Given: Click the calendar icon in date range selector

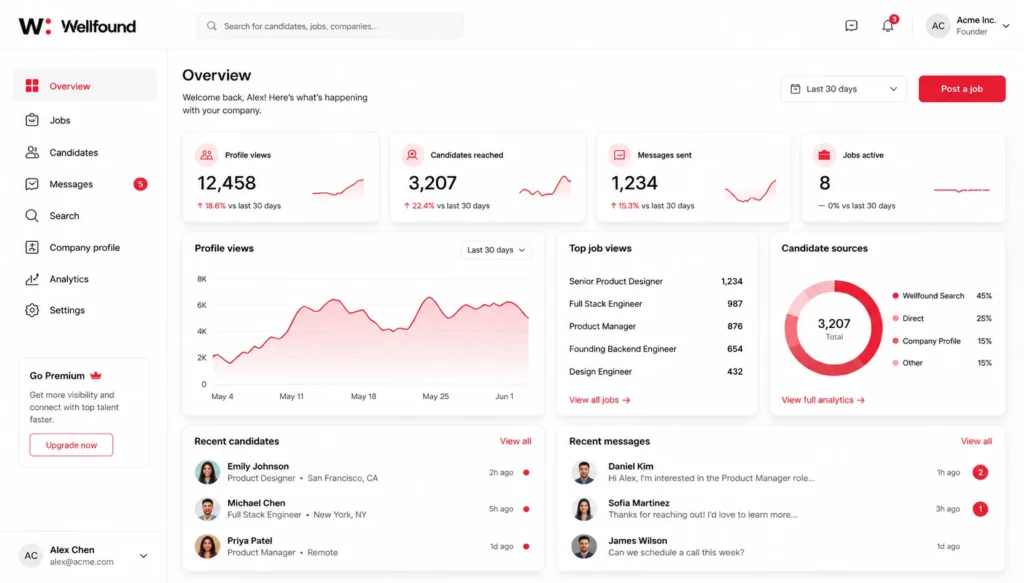Looking at the screenshot, I should click(x=795, y=89).
